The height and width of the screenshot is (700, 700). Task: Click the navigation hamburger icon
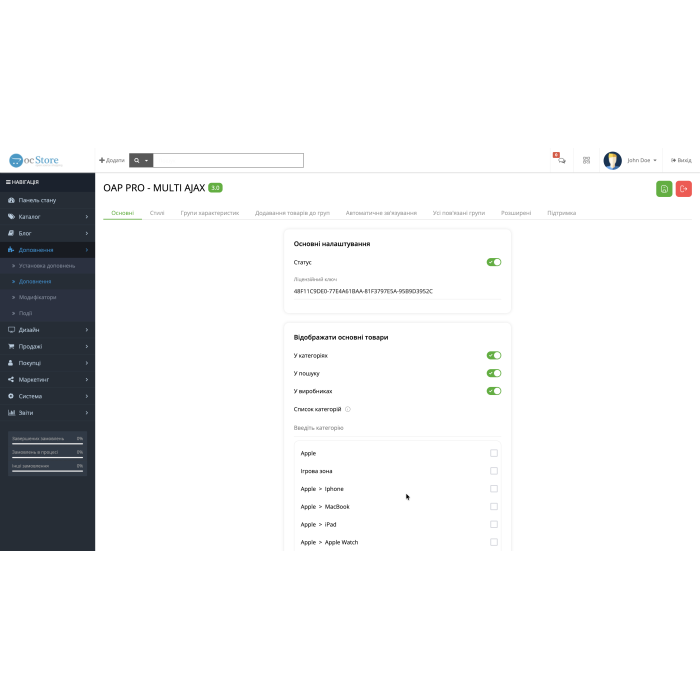[8, 182]
